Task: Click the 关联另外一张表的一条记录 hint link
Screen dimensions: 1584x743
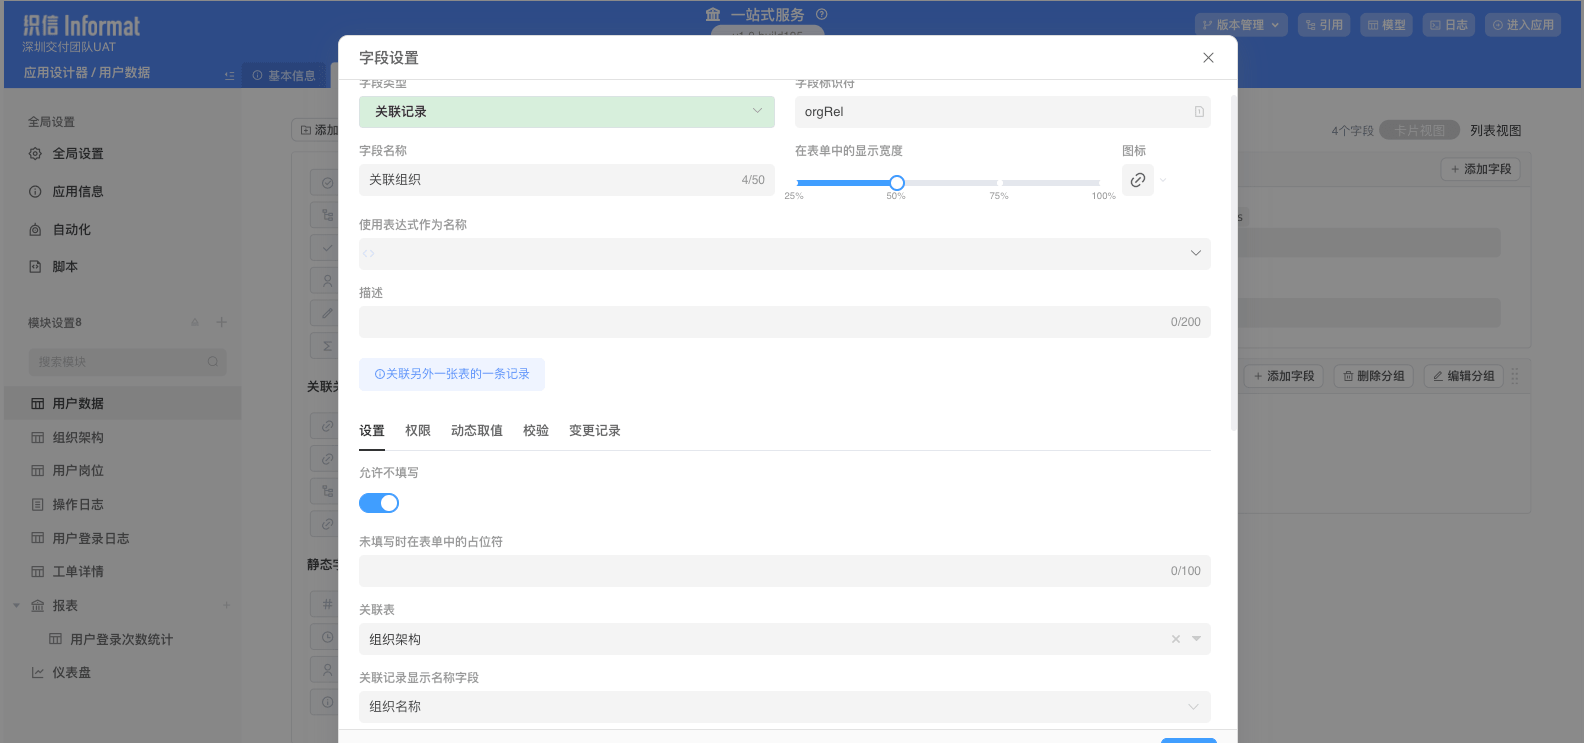Action: click(x=452, y=374)
